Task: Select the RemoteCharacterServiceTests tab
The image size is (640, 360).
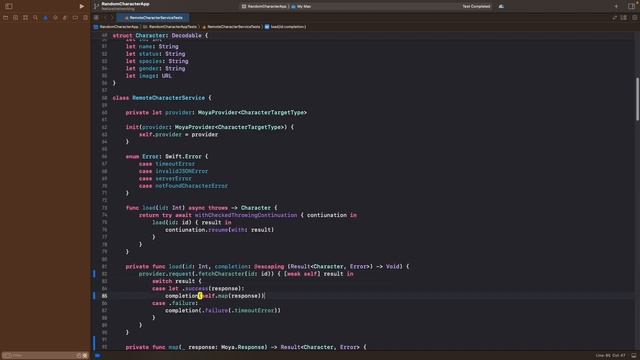Action: point(153,18)
